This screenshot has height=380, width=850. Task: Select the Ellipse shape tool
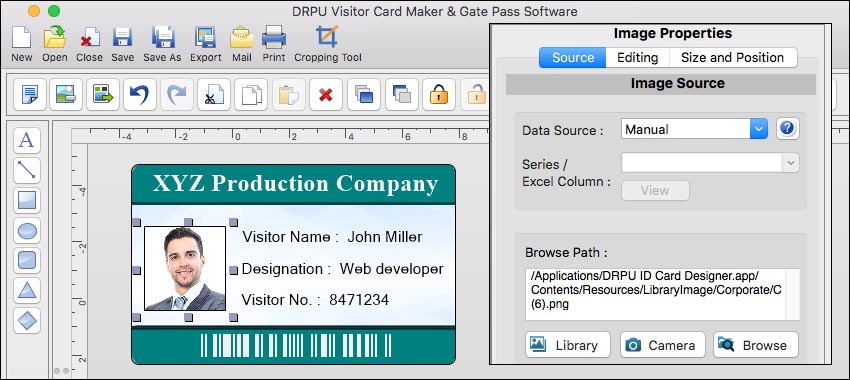click(x=27, y=231)
